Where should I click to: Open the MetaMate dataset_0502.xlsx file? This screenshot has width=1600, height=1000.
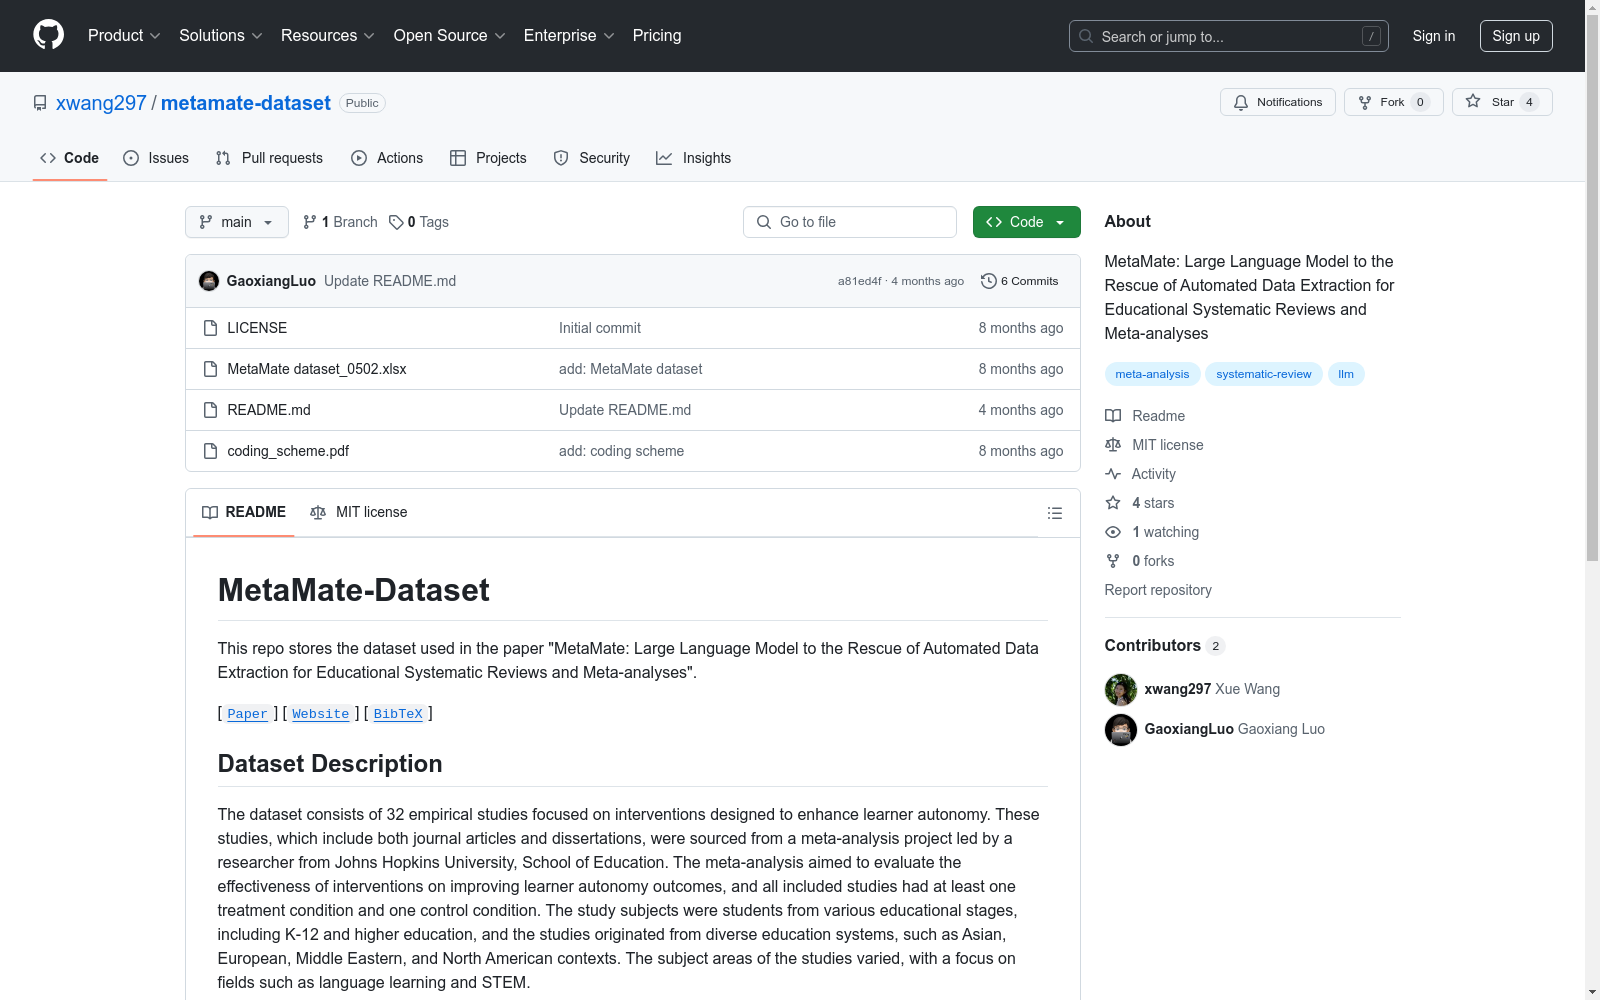click(317, 369)
